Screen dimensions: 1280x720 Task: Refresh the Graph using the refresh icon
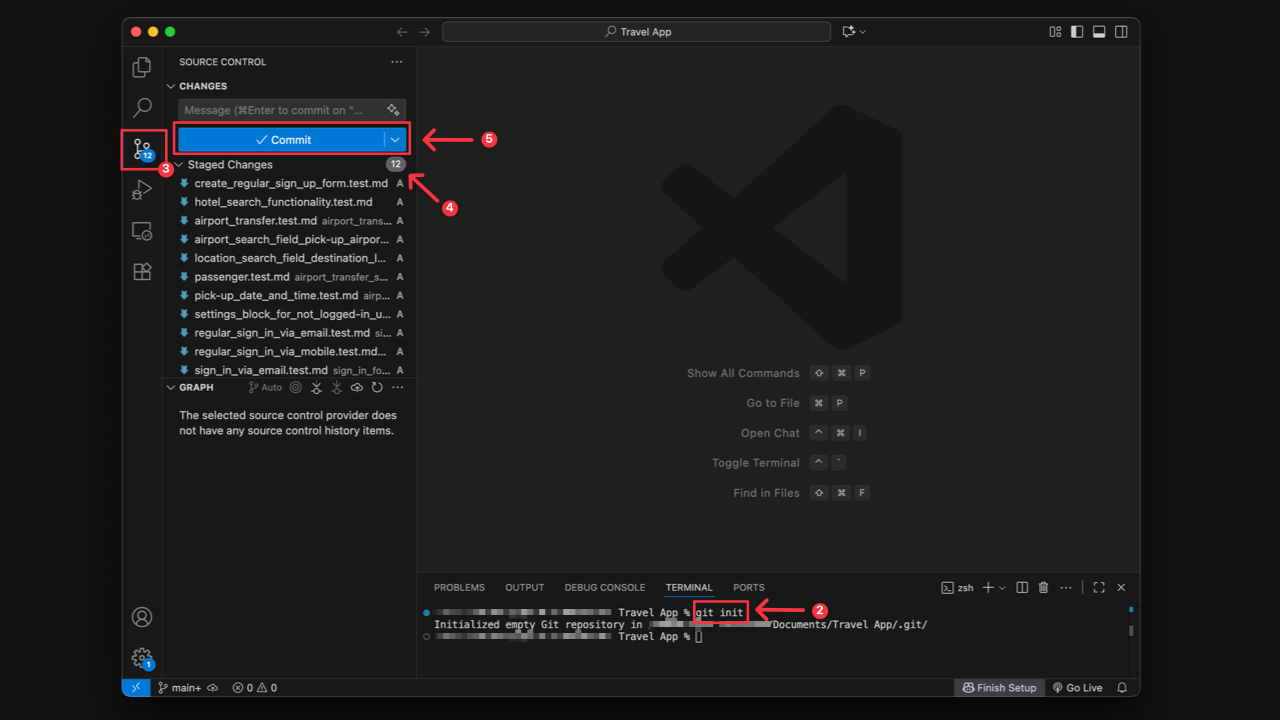(x=377, y=387)
